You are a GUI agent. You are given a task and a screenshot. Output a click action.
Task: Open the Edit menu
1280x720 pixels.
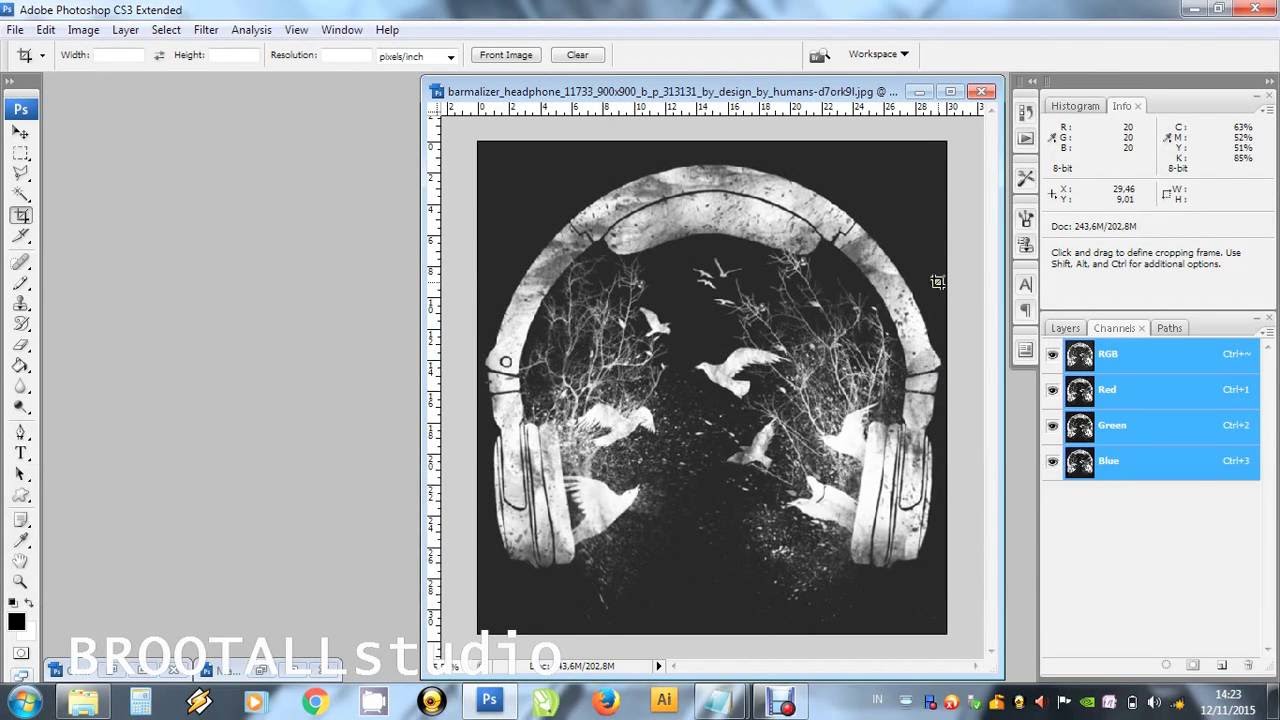(46, 30)
